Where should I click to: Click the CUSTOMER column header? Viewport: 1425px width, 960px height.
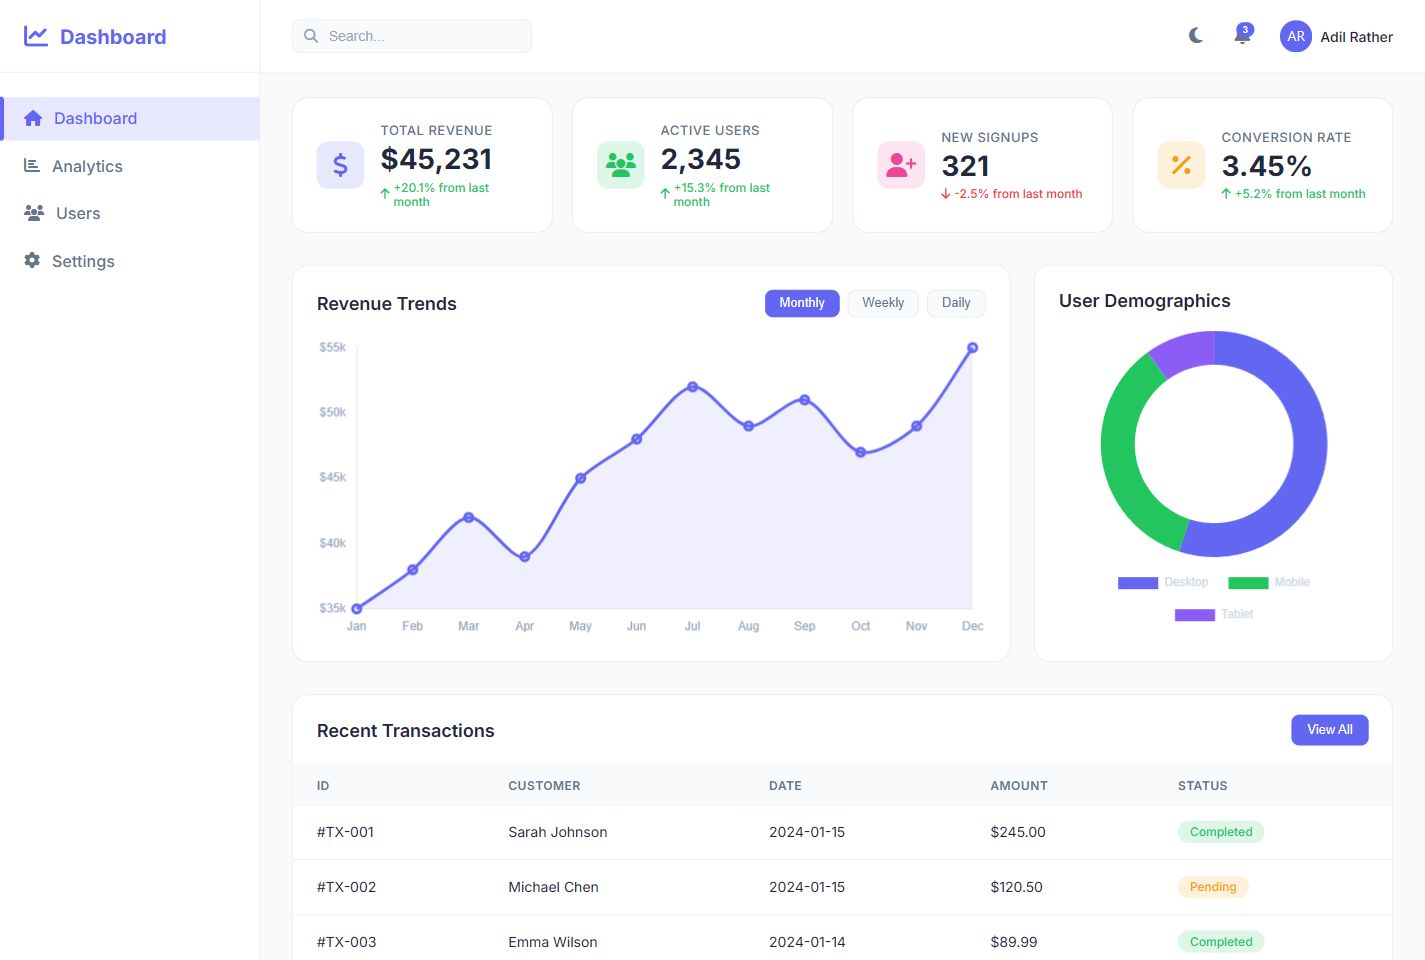tap(544, 786)
